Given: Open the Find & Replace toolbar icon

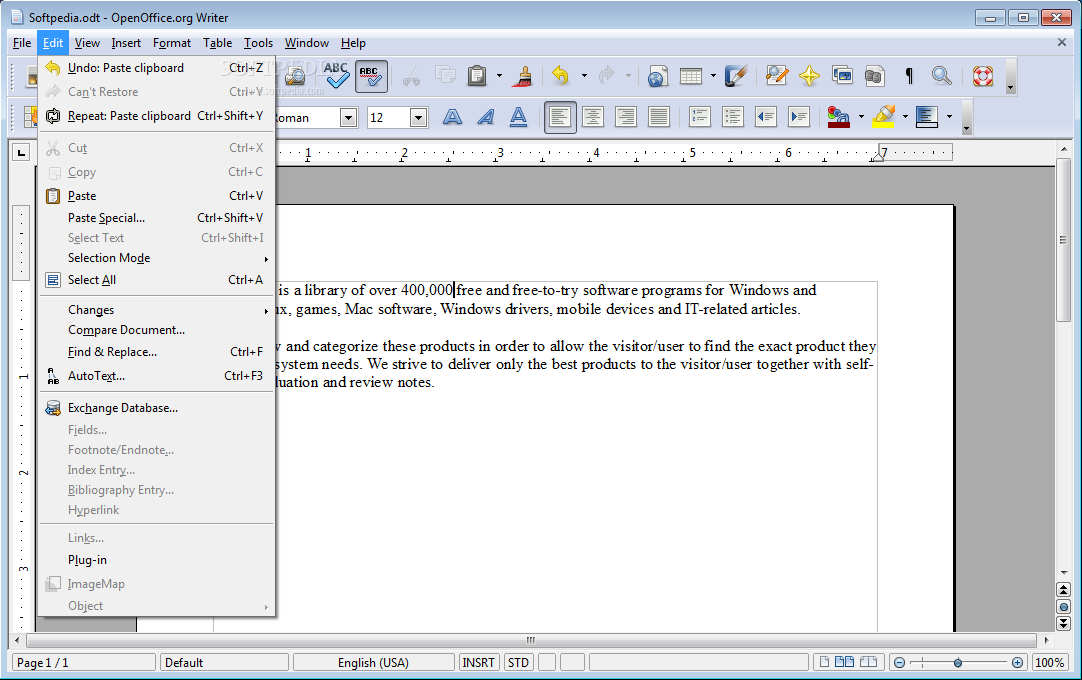Looking at the screenshot, I should [x=776, y=76].
